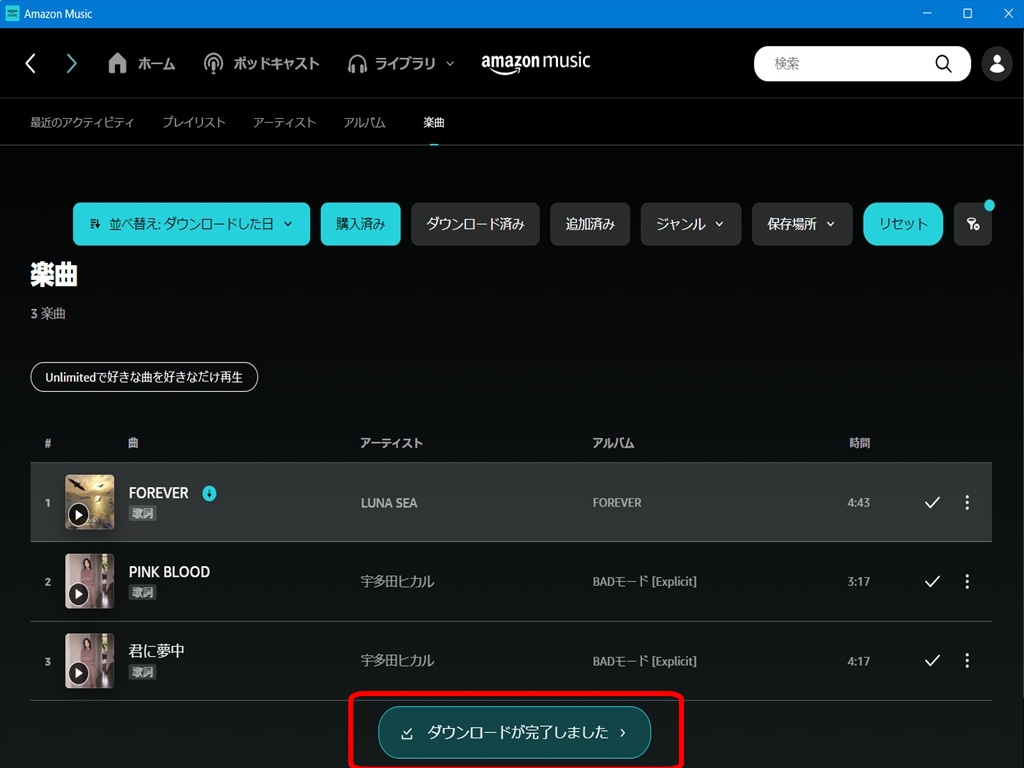Open lyrics 歌詞 badge for 君に夢中
The width and height of the screenshot is (1024, 768).
click(x=142, y=672)
